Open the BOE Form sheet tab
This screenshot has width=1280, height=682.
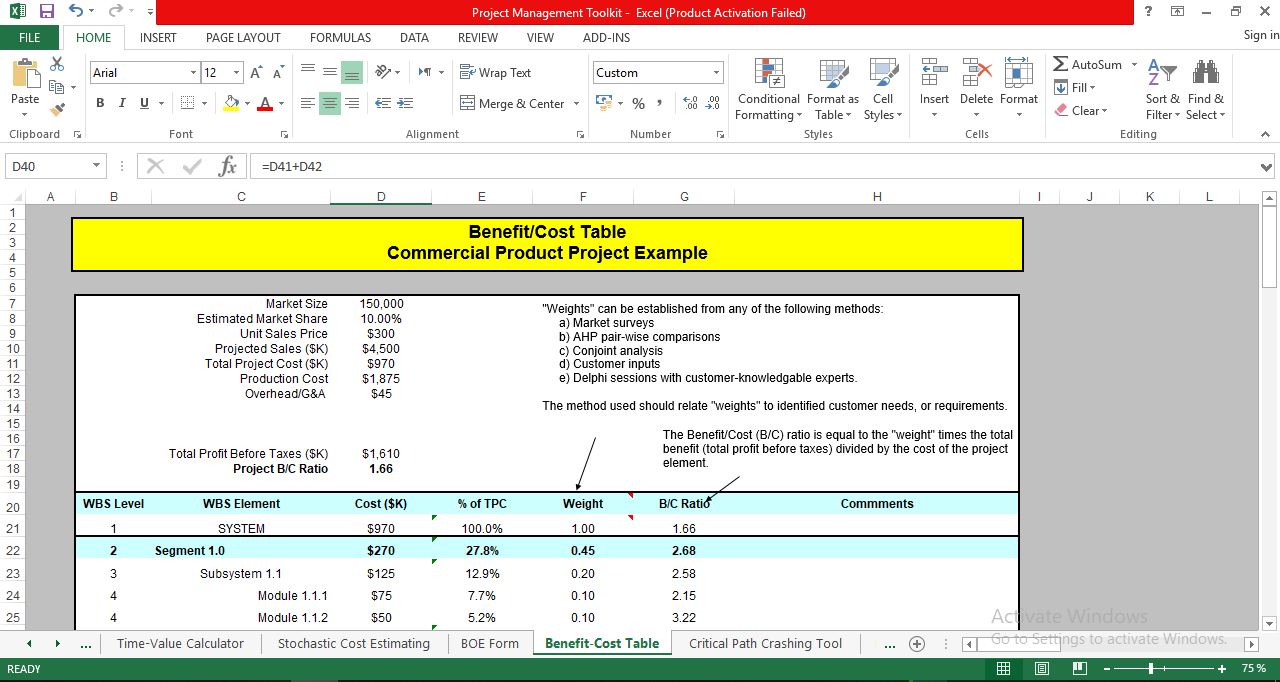point(490,643)
